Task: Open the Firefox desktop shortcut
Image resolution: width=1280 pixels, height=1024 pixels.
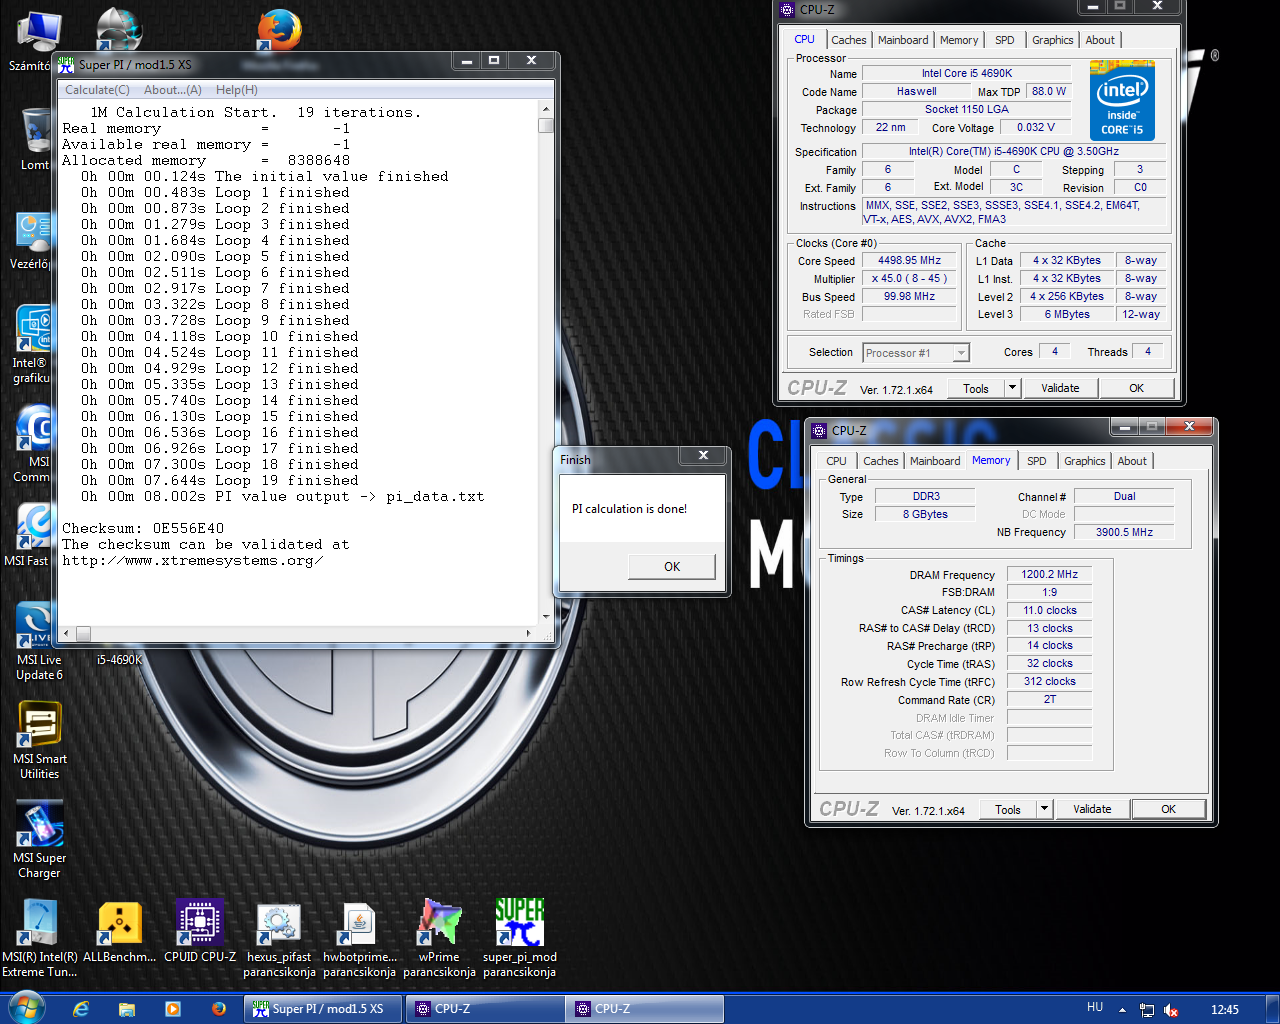Action: point(279,30)
